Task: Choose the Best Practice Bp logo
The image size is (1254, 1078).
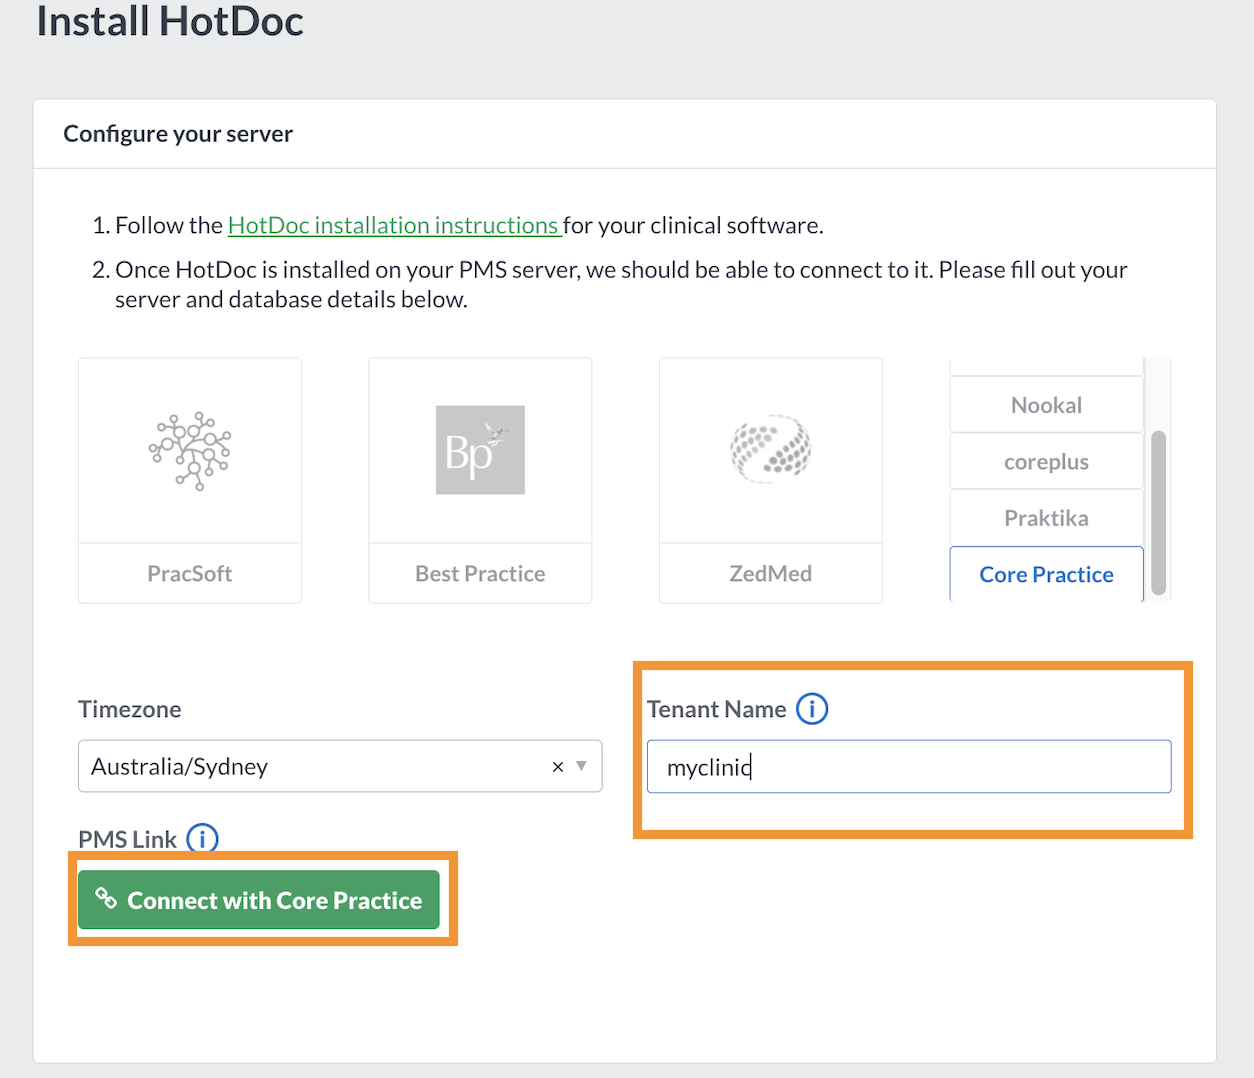Action: tap(480, 450)
